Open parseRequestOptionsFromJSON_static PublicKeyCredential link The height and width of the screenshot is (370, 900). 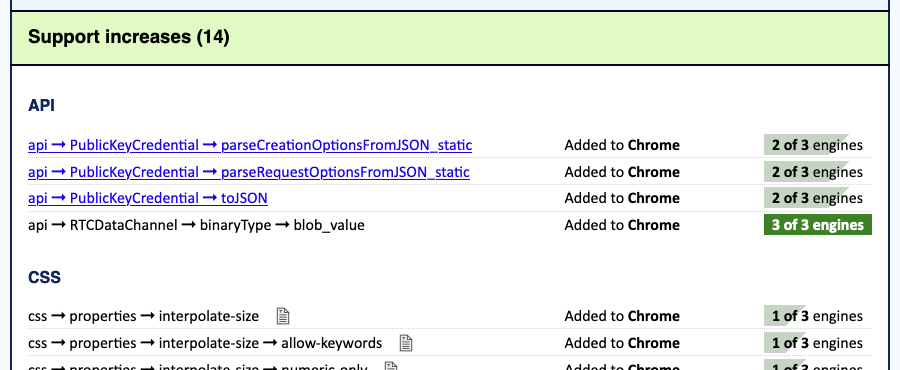(x=249, y=172)
